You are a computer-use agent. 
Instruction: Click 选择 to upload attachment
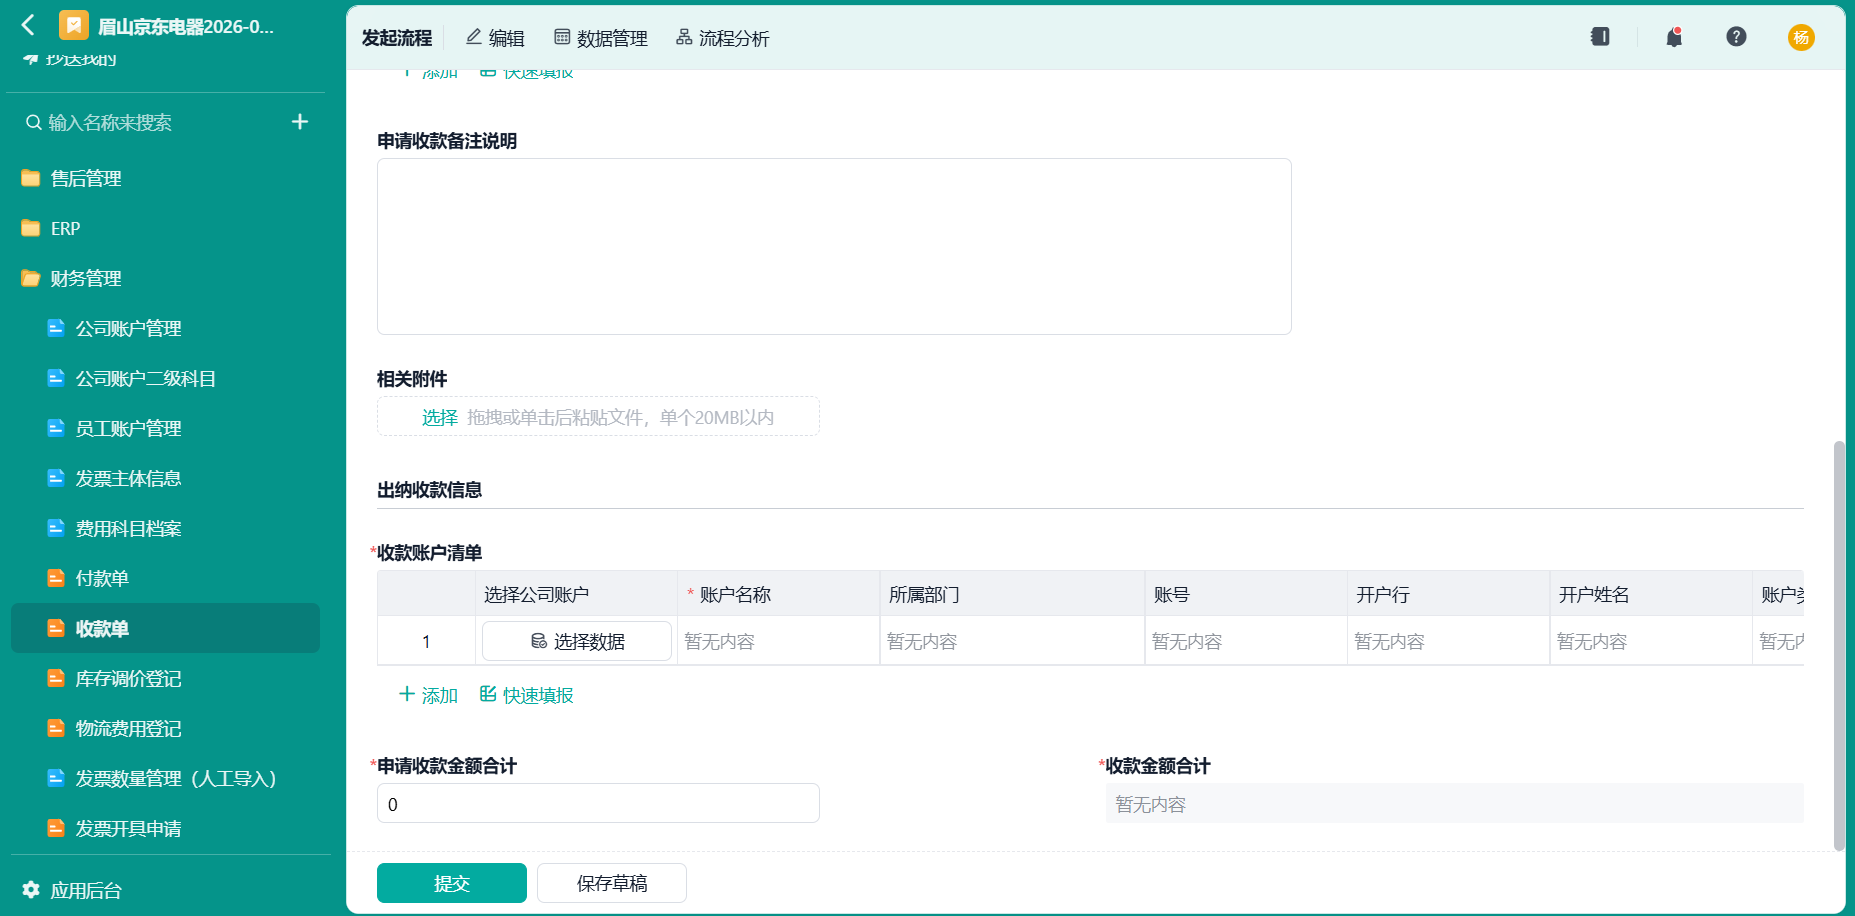click(x=439, y=417)
